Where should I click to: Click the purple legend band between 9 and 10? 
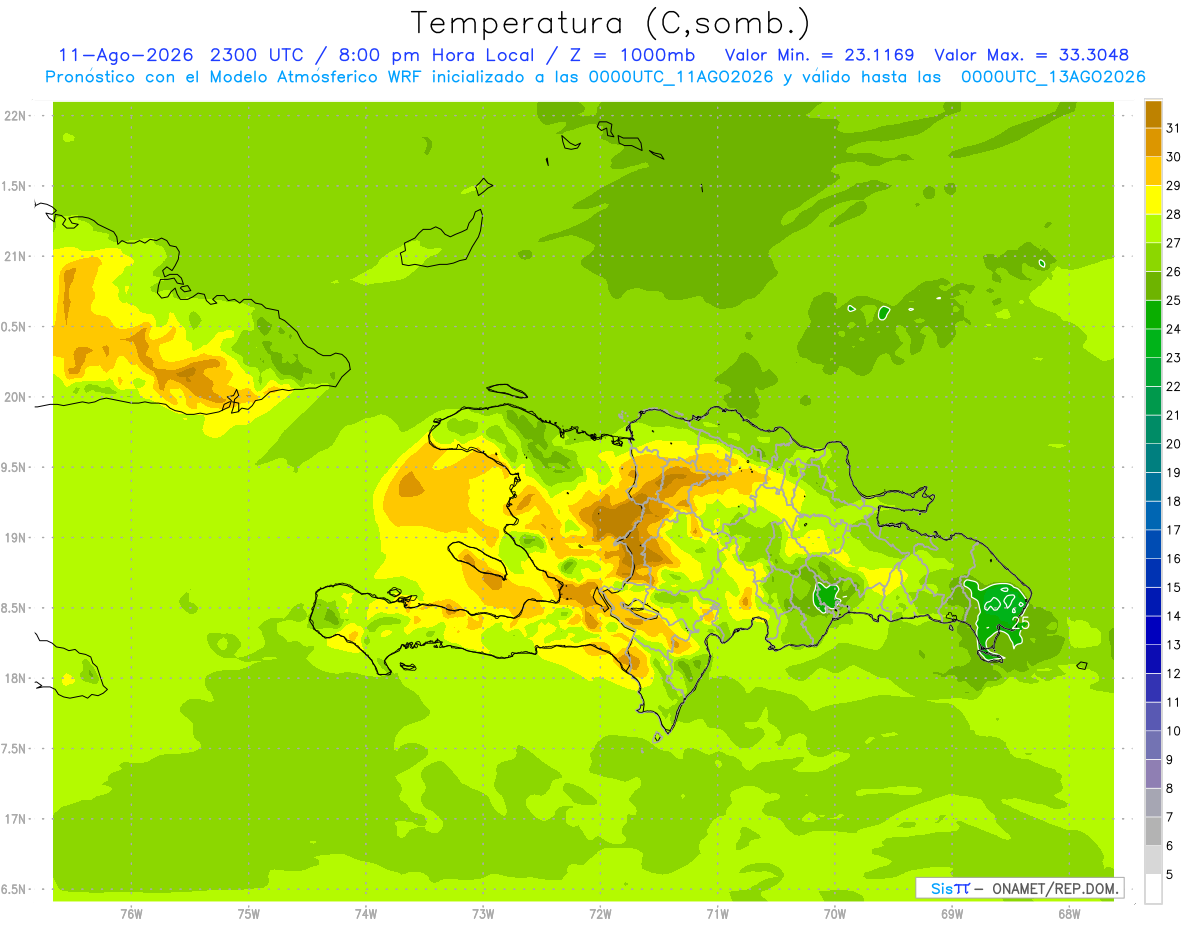tap(1153, 745)
